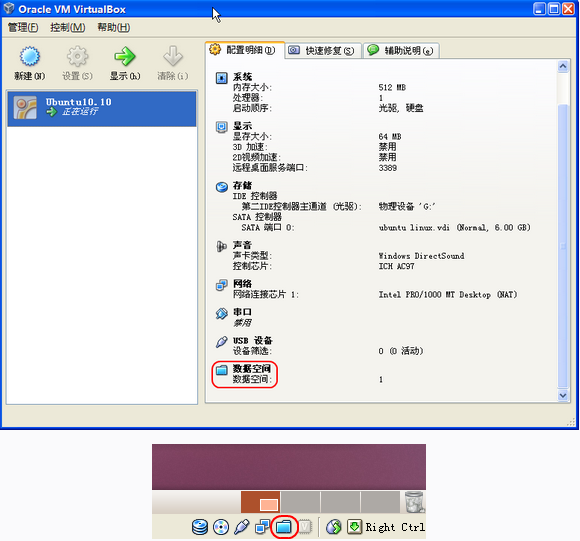This screenshot has height=541, width=580.
Task: Click the 显示 (Show) green arrow icon
Action: coord(125,56)
